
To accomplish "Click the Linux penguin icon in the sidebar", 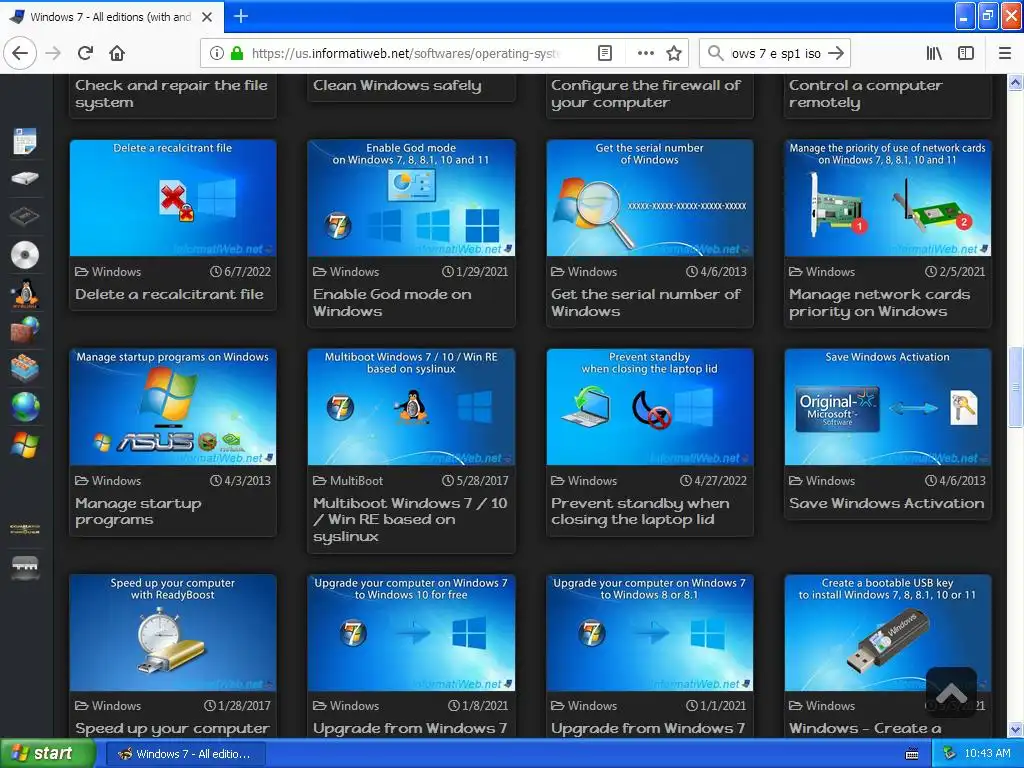I will (x=25, y=293).
